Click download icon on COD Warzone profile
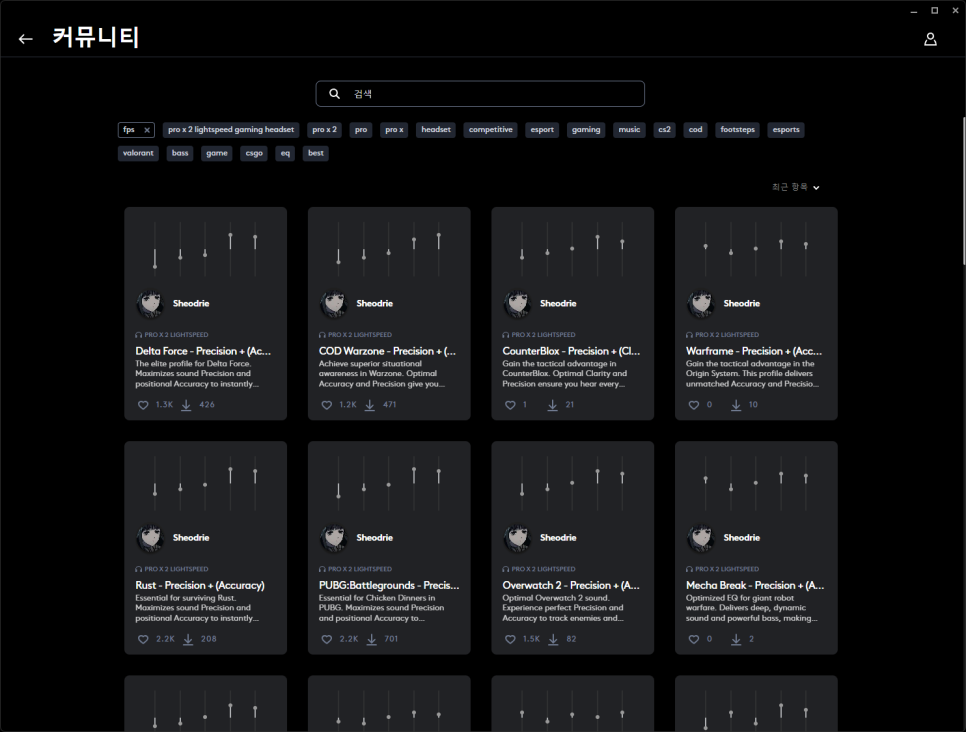This screenshot has height=732, width=966. [370, 405]
